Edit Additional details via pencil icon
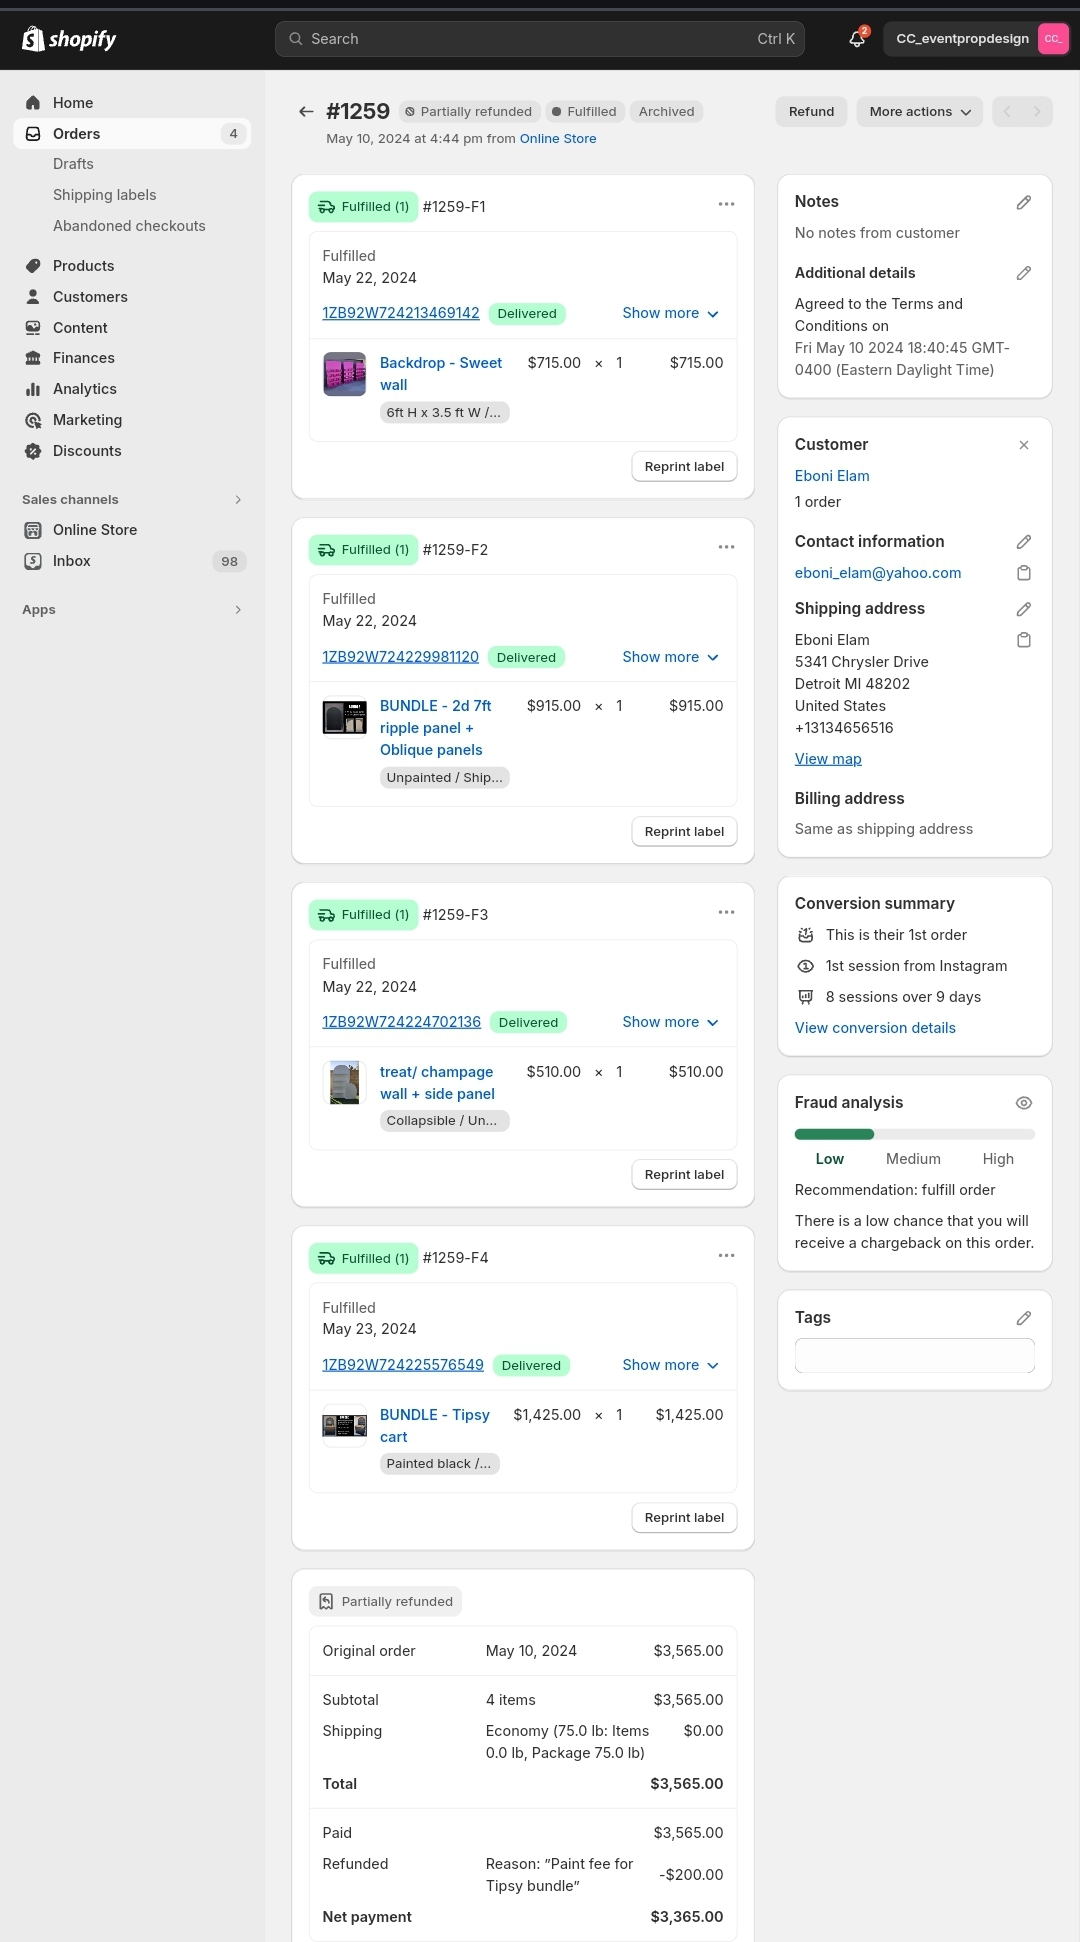Screen dimensions: 1080x1942 point(1024,273)
